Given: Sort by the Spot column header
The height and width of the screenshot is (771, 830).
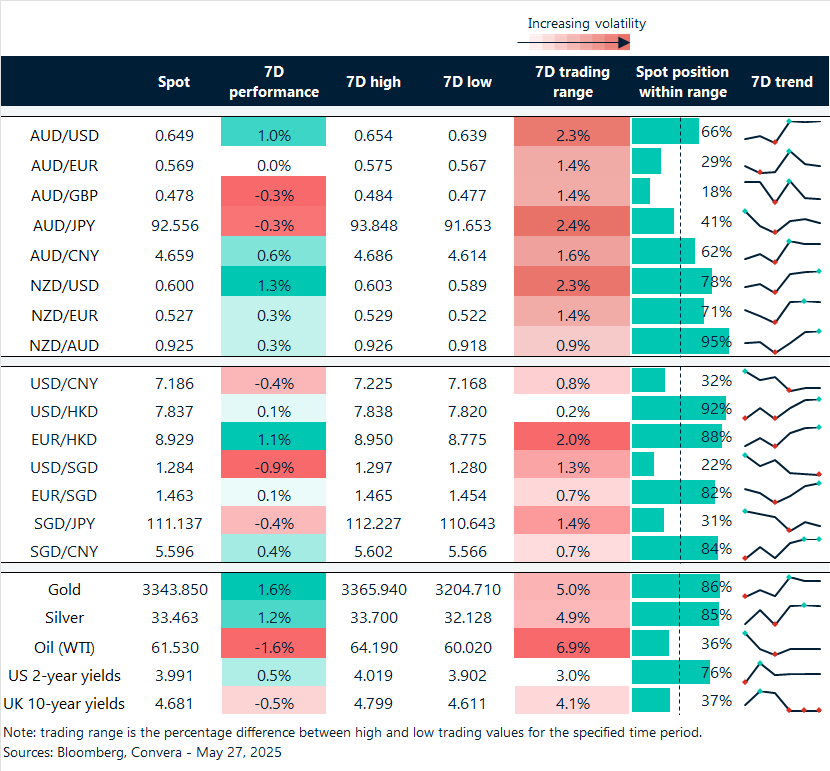Looking at the screenshot, I should (174, 81).
